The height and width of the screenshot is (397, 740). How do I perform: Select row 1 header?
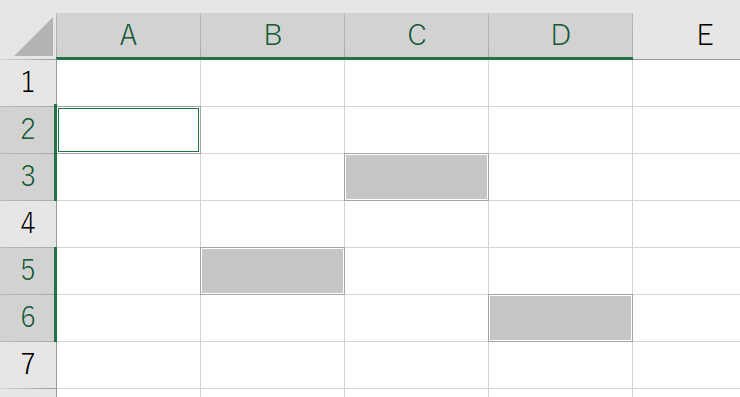pyautogui.click(x=27, y=83)
